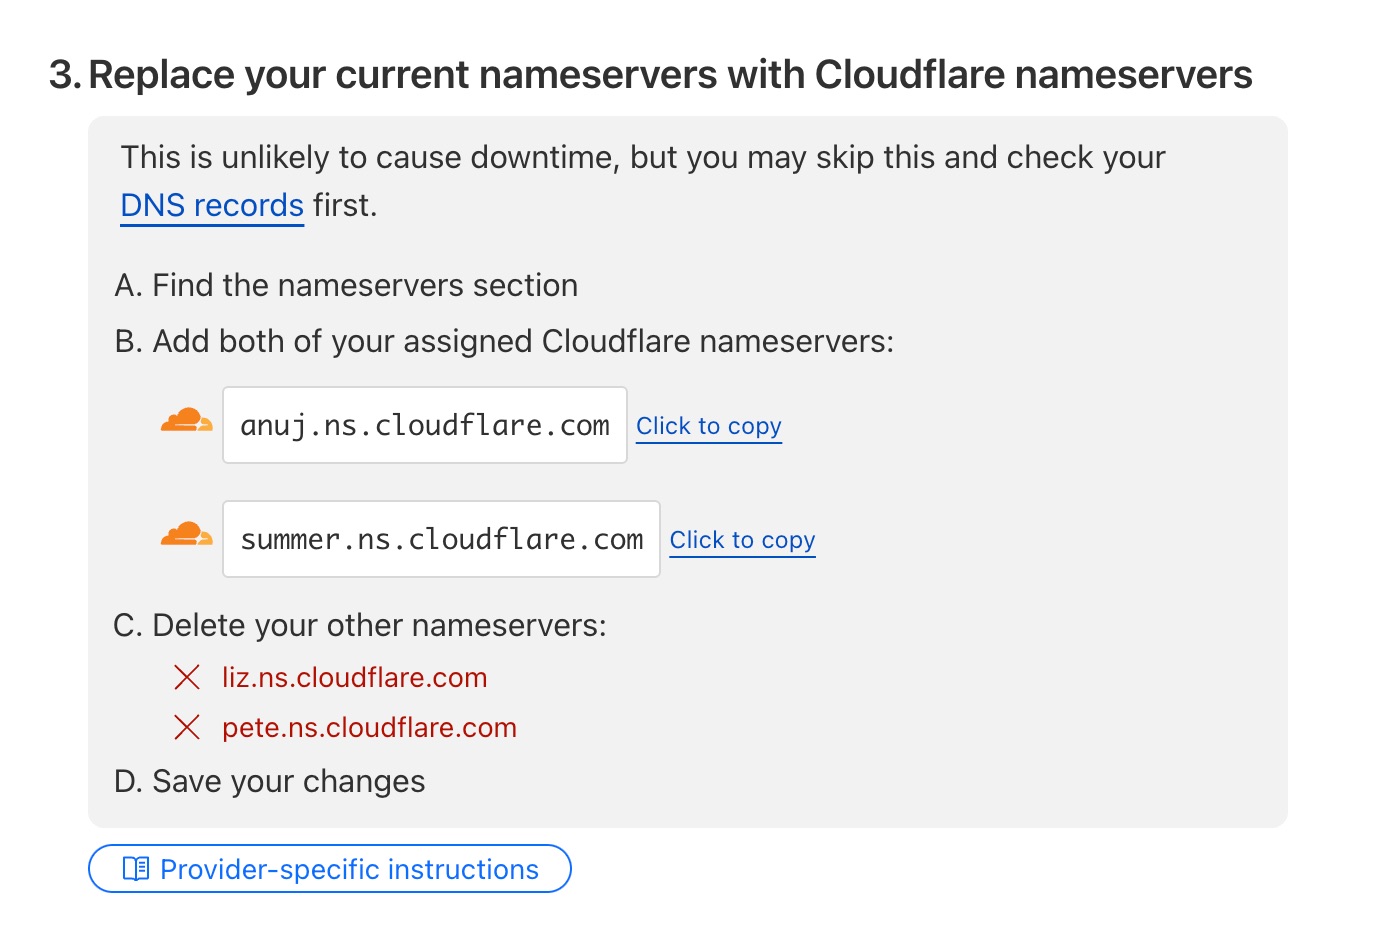
Task: Open the DNS records link
Action: pyautogui.click(x=212, y=205)
